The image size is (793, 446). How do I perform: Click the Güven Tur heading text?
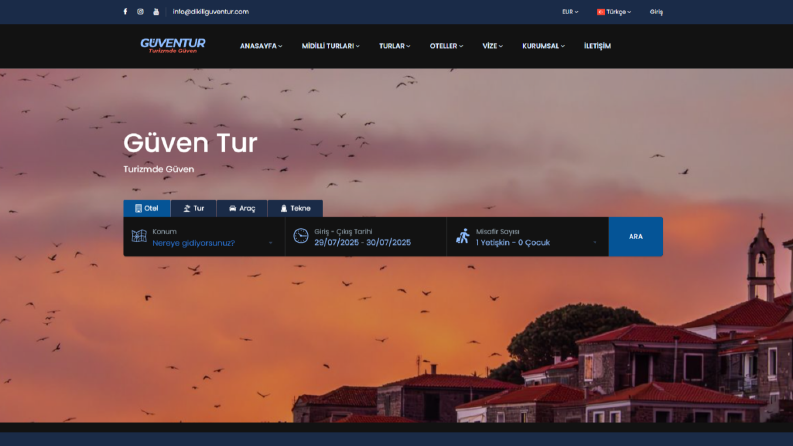point(190,143)
